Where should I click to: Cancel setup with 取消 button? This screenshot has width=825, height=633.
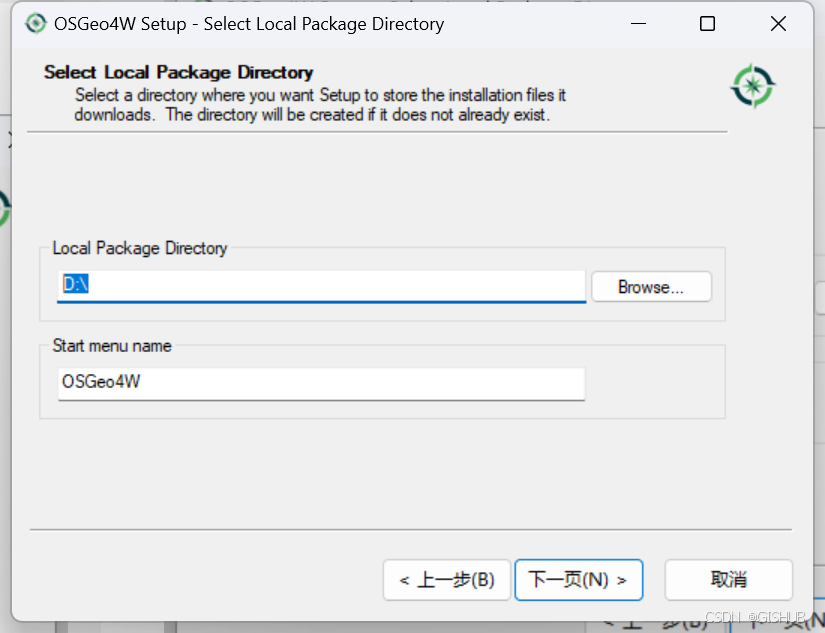(729, 580)
